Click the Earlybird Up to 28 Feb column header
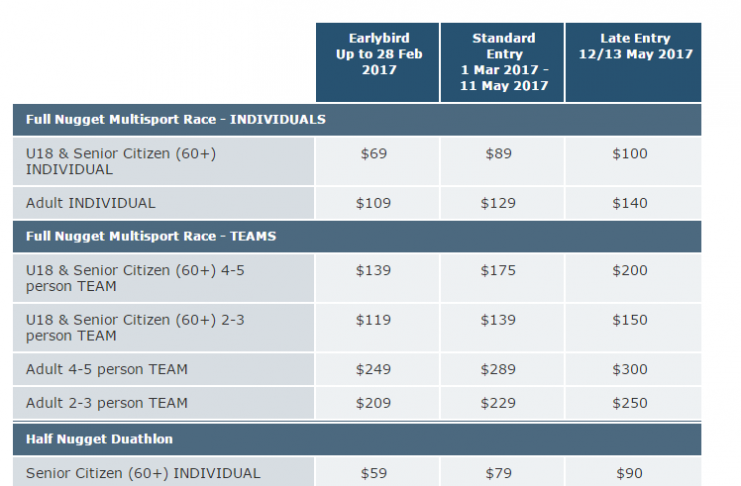741x486 pixels. pyautogui.click(x=378, y=62)
